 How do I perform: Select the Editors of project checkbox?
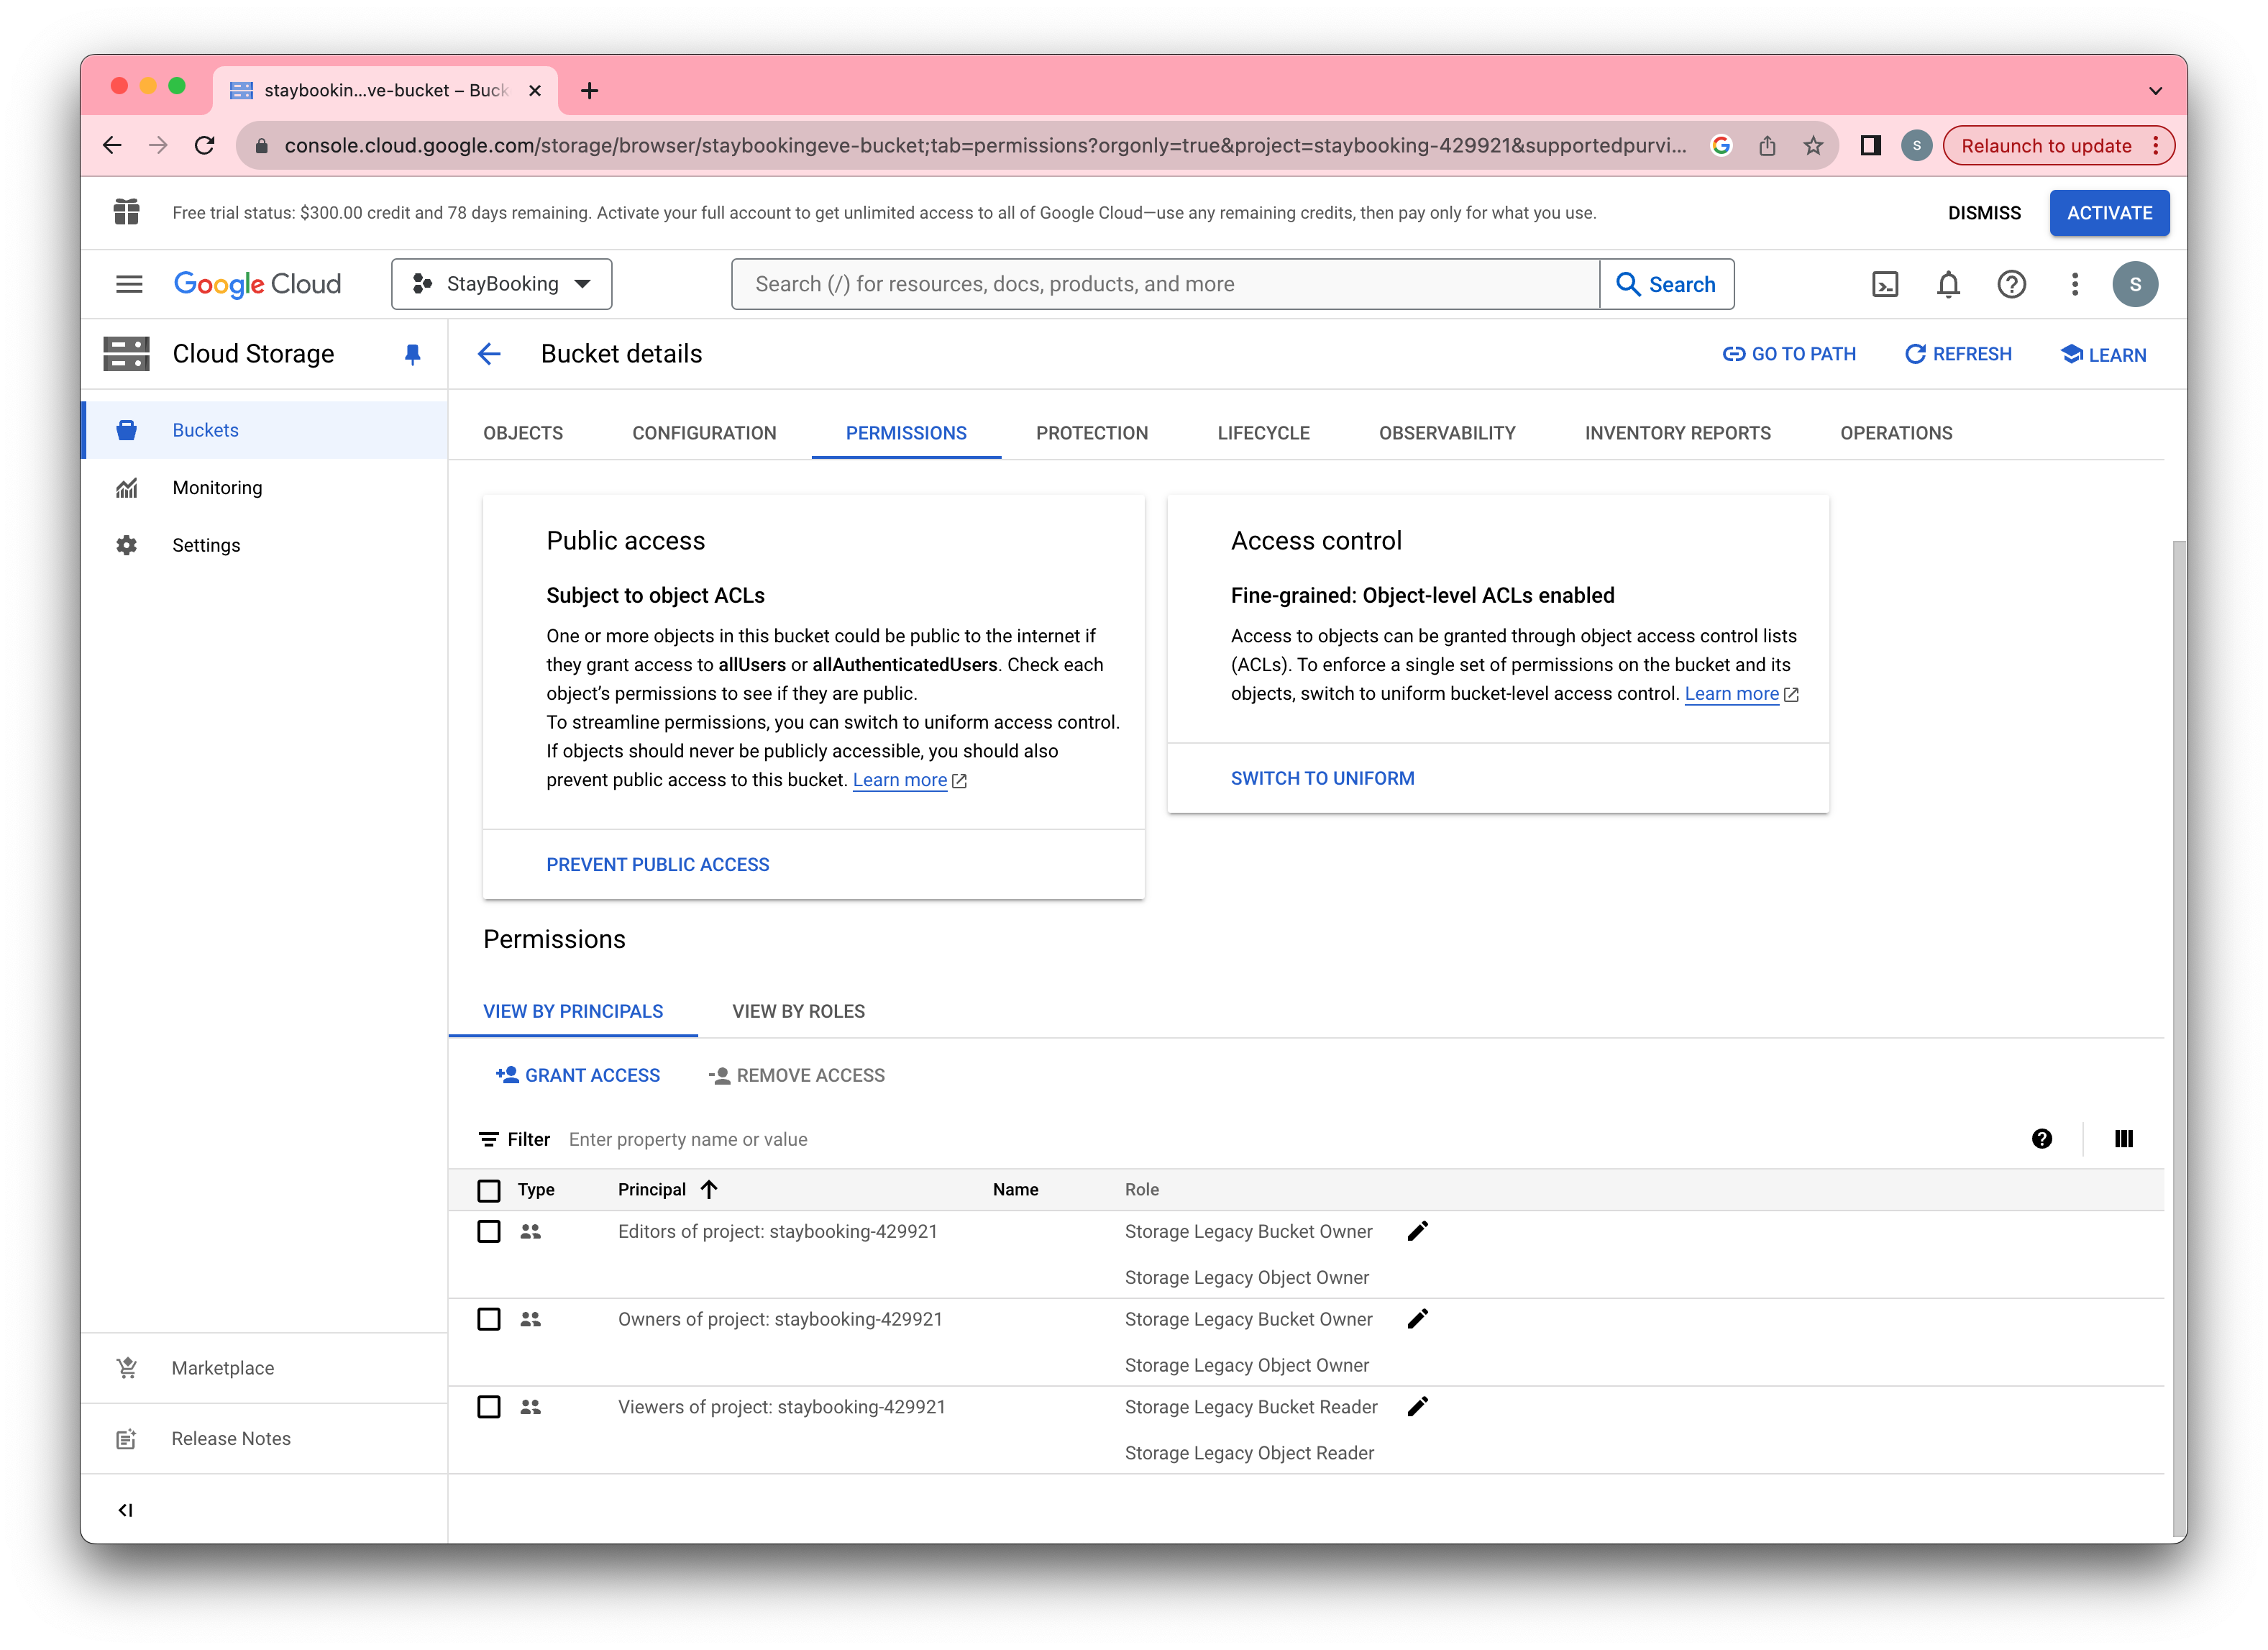pos(489,1232)
